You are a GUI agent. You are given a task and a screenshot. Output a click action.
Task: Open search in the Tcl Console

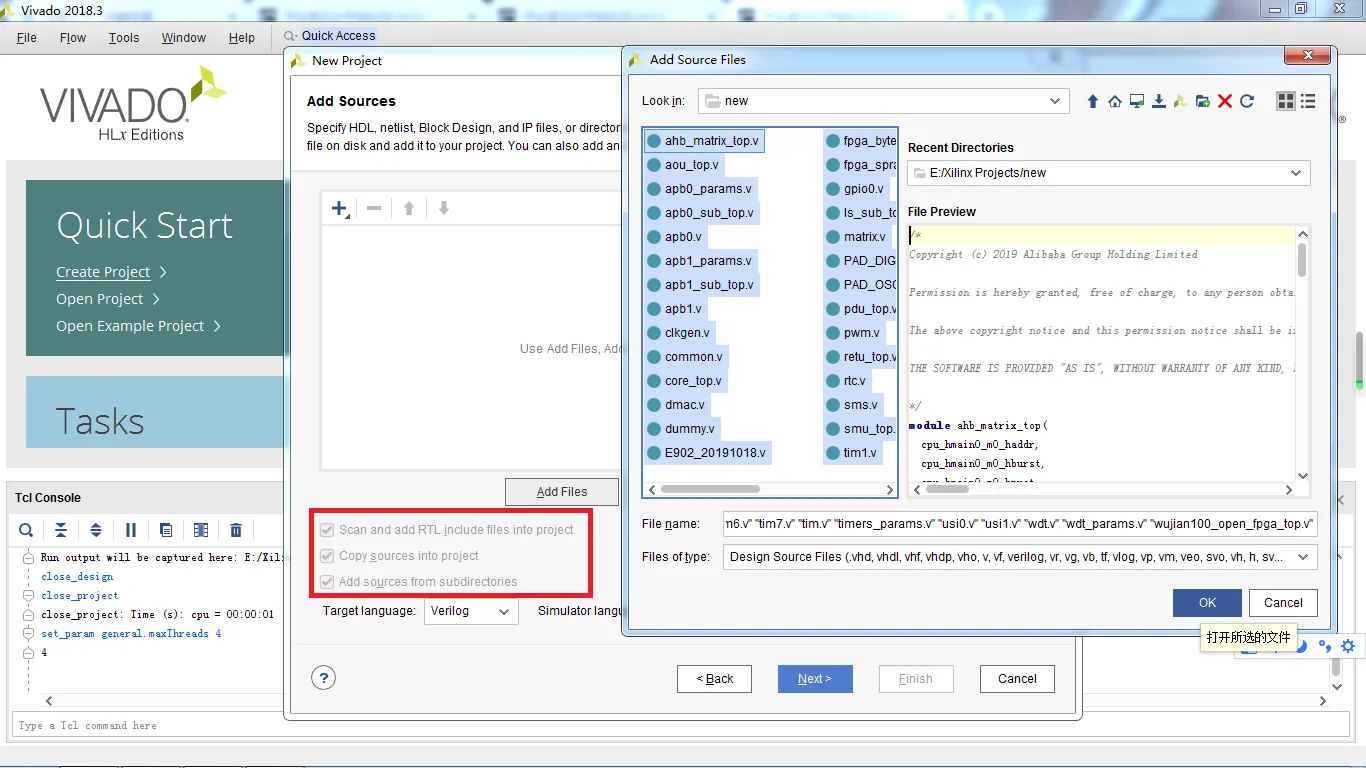26,530
